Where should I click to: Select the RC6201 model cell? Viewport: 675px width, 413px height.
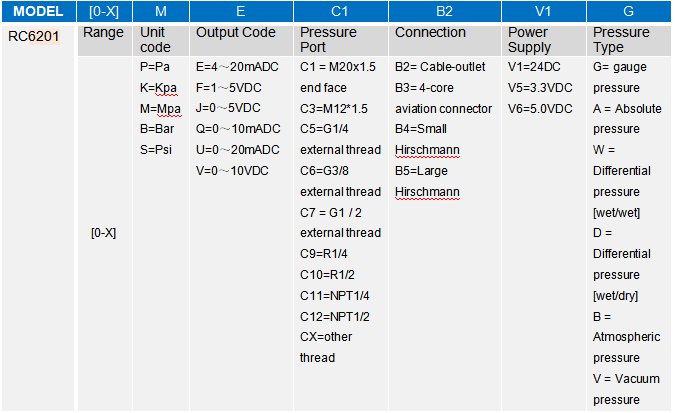pos(34,36)
